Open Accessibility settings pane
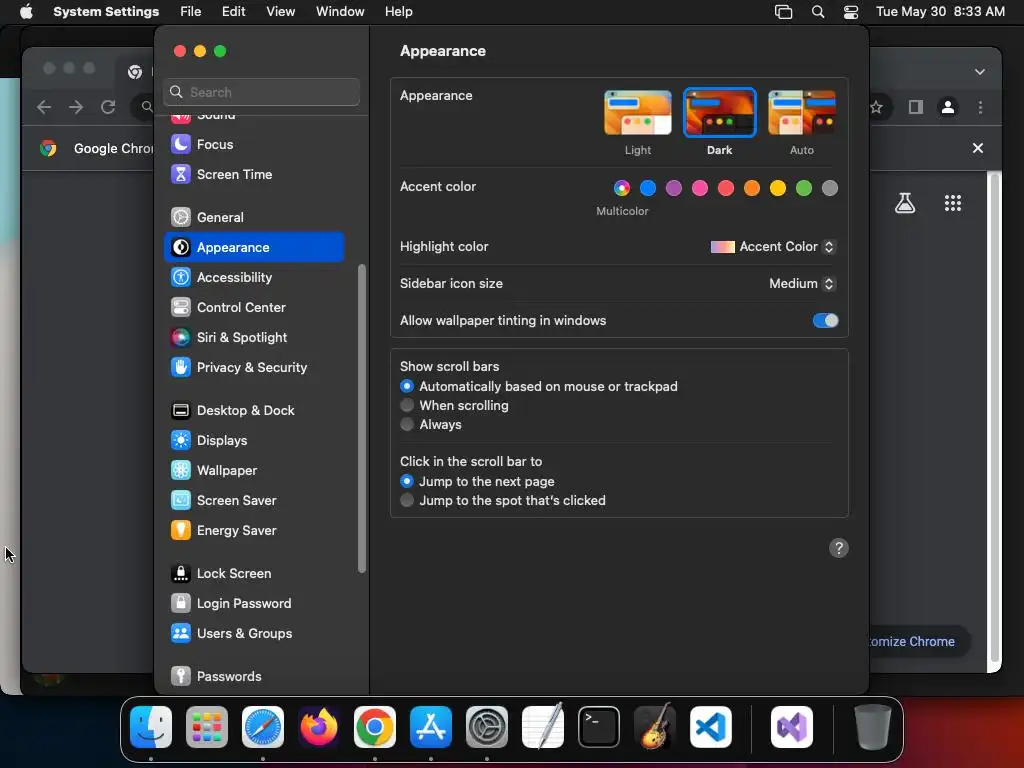The image size is (1024, 768). coord(254,278)
